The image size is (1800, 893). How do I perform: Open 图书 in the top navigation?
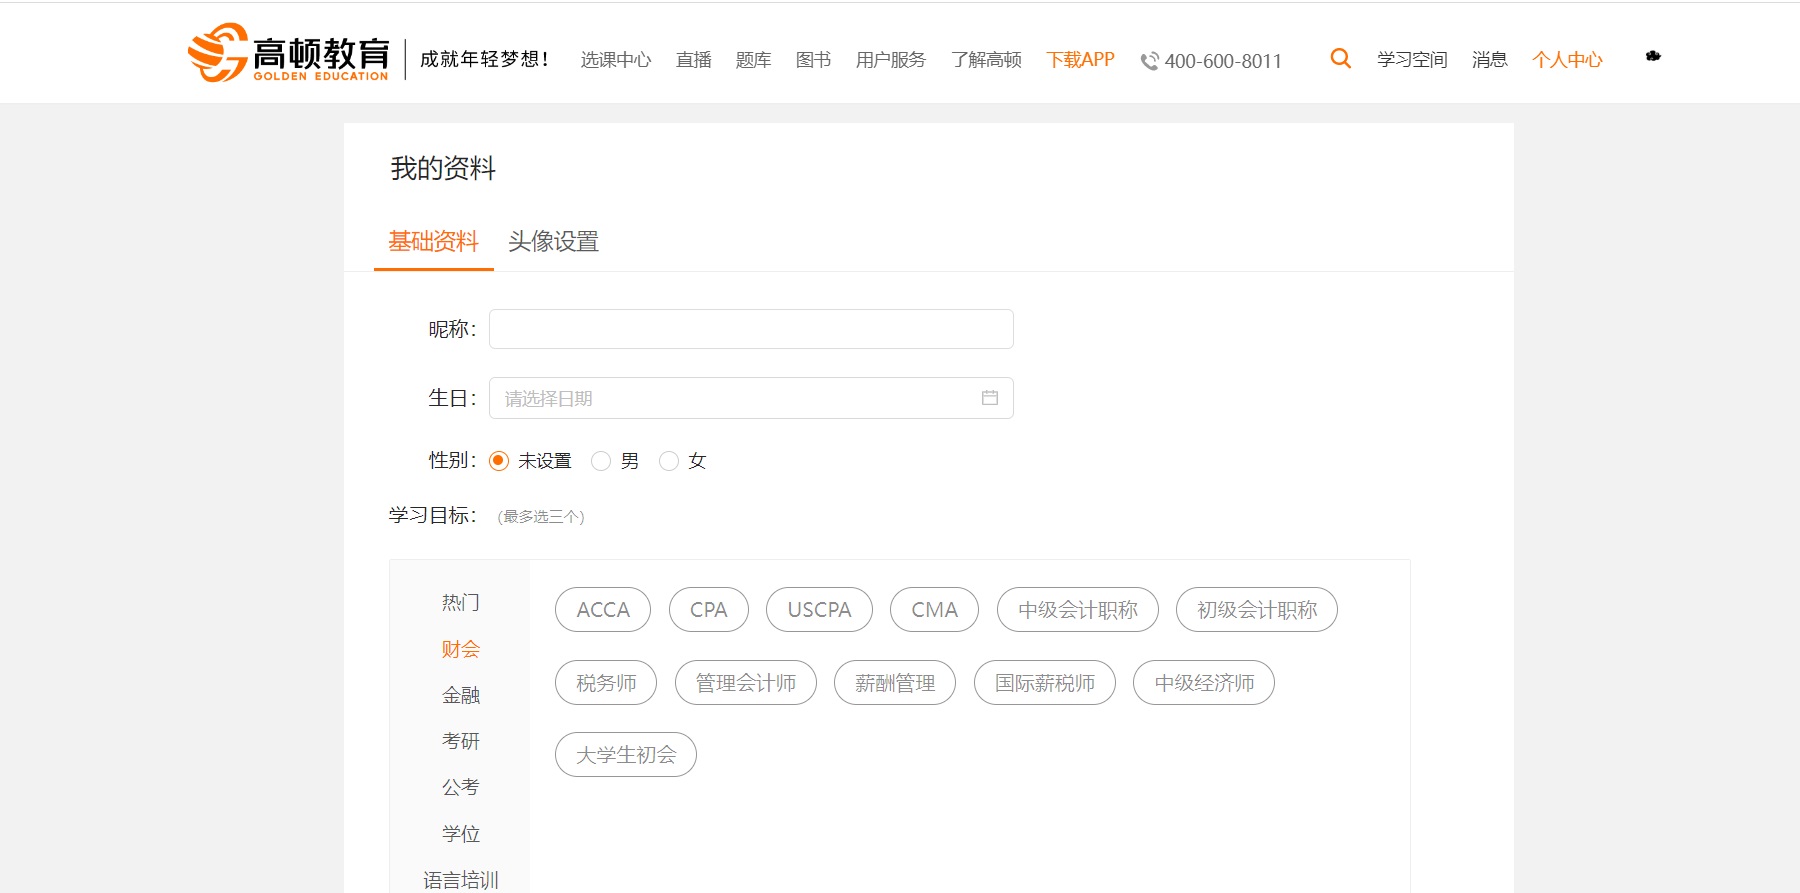[814, 60]
